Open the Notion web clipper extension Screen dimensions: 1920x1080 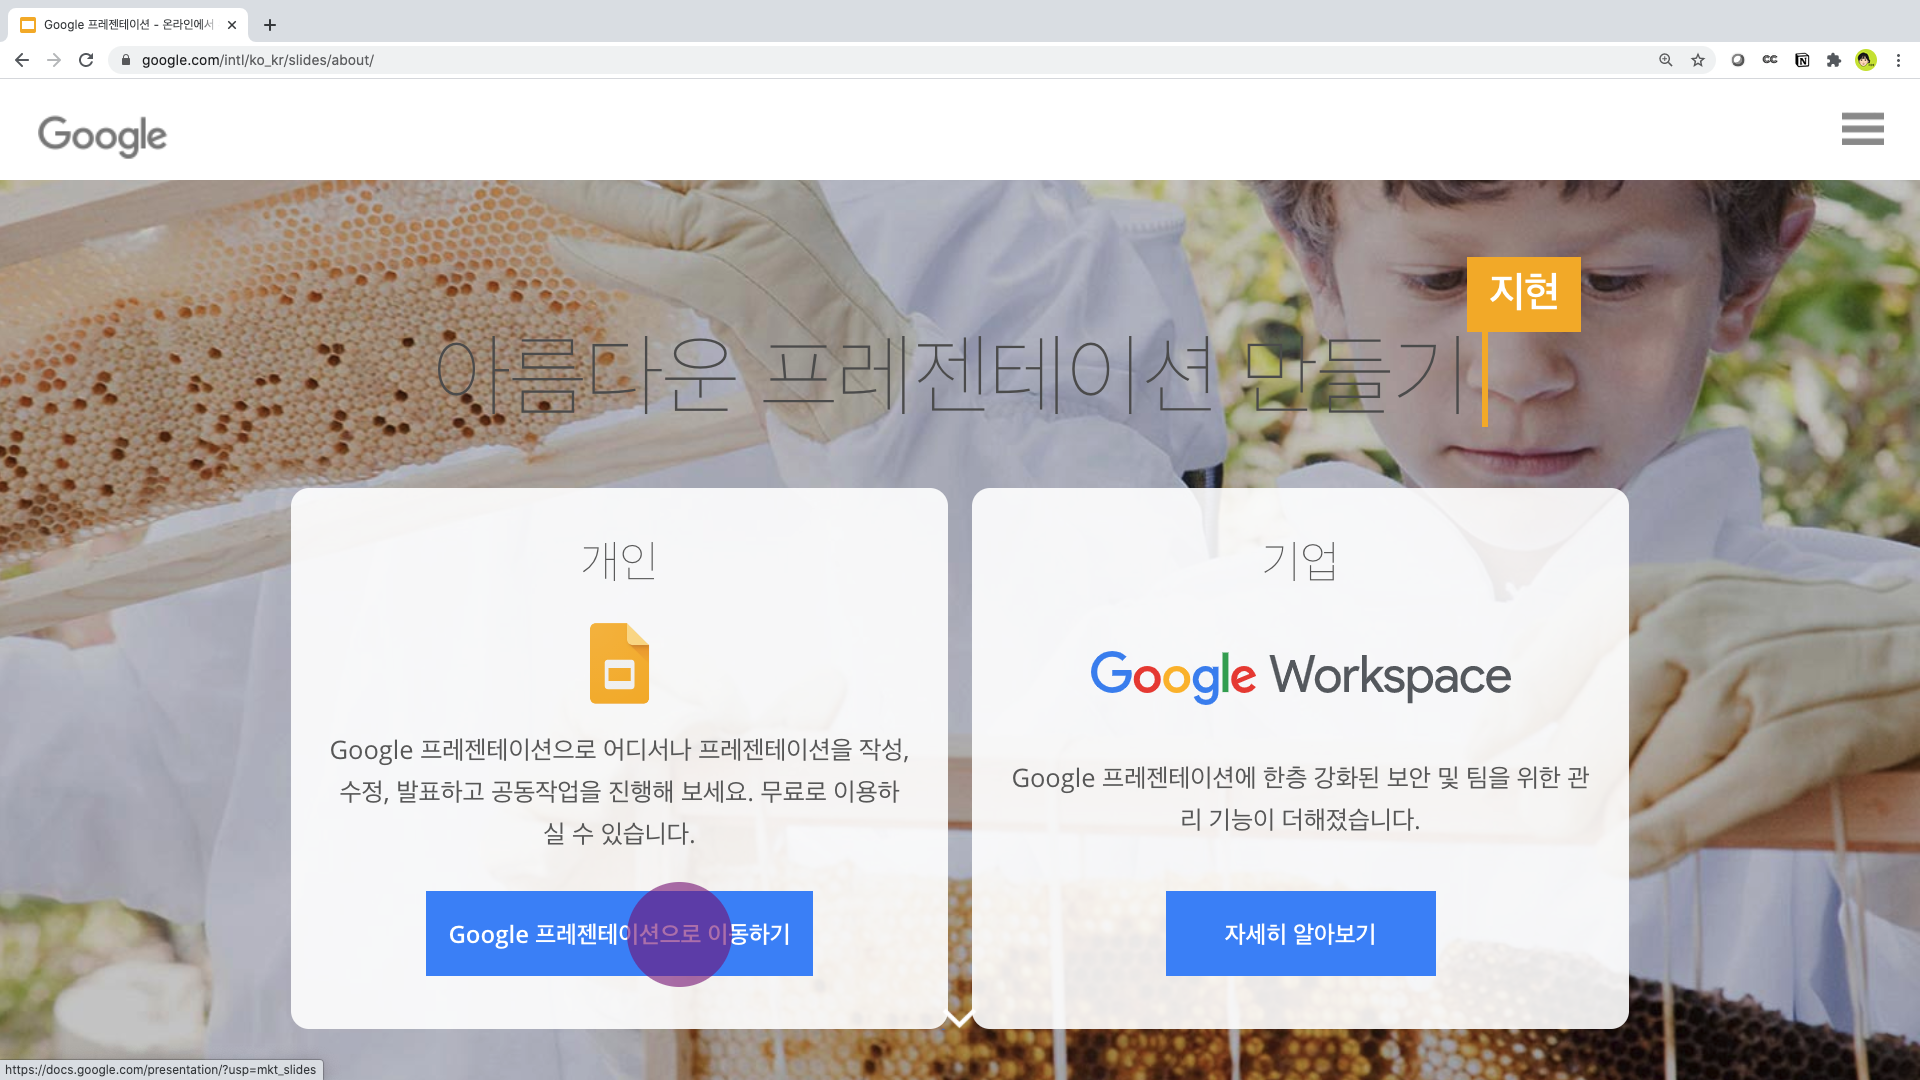[1802, 60]
